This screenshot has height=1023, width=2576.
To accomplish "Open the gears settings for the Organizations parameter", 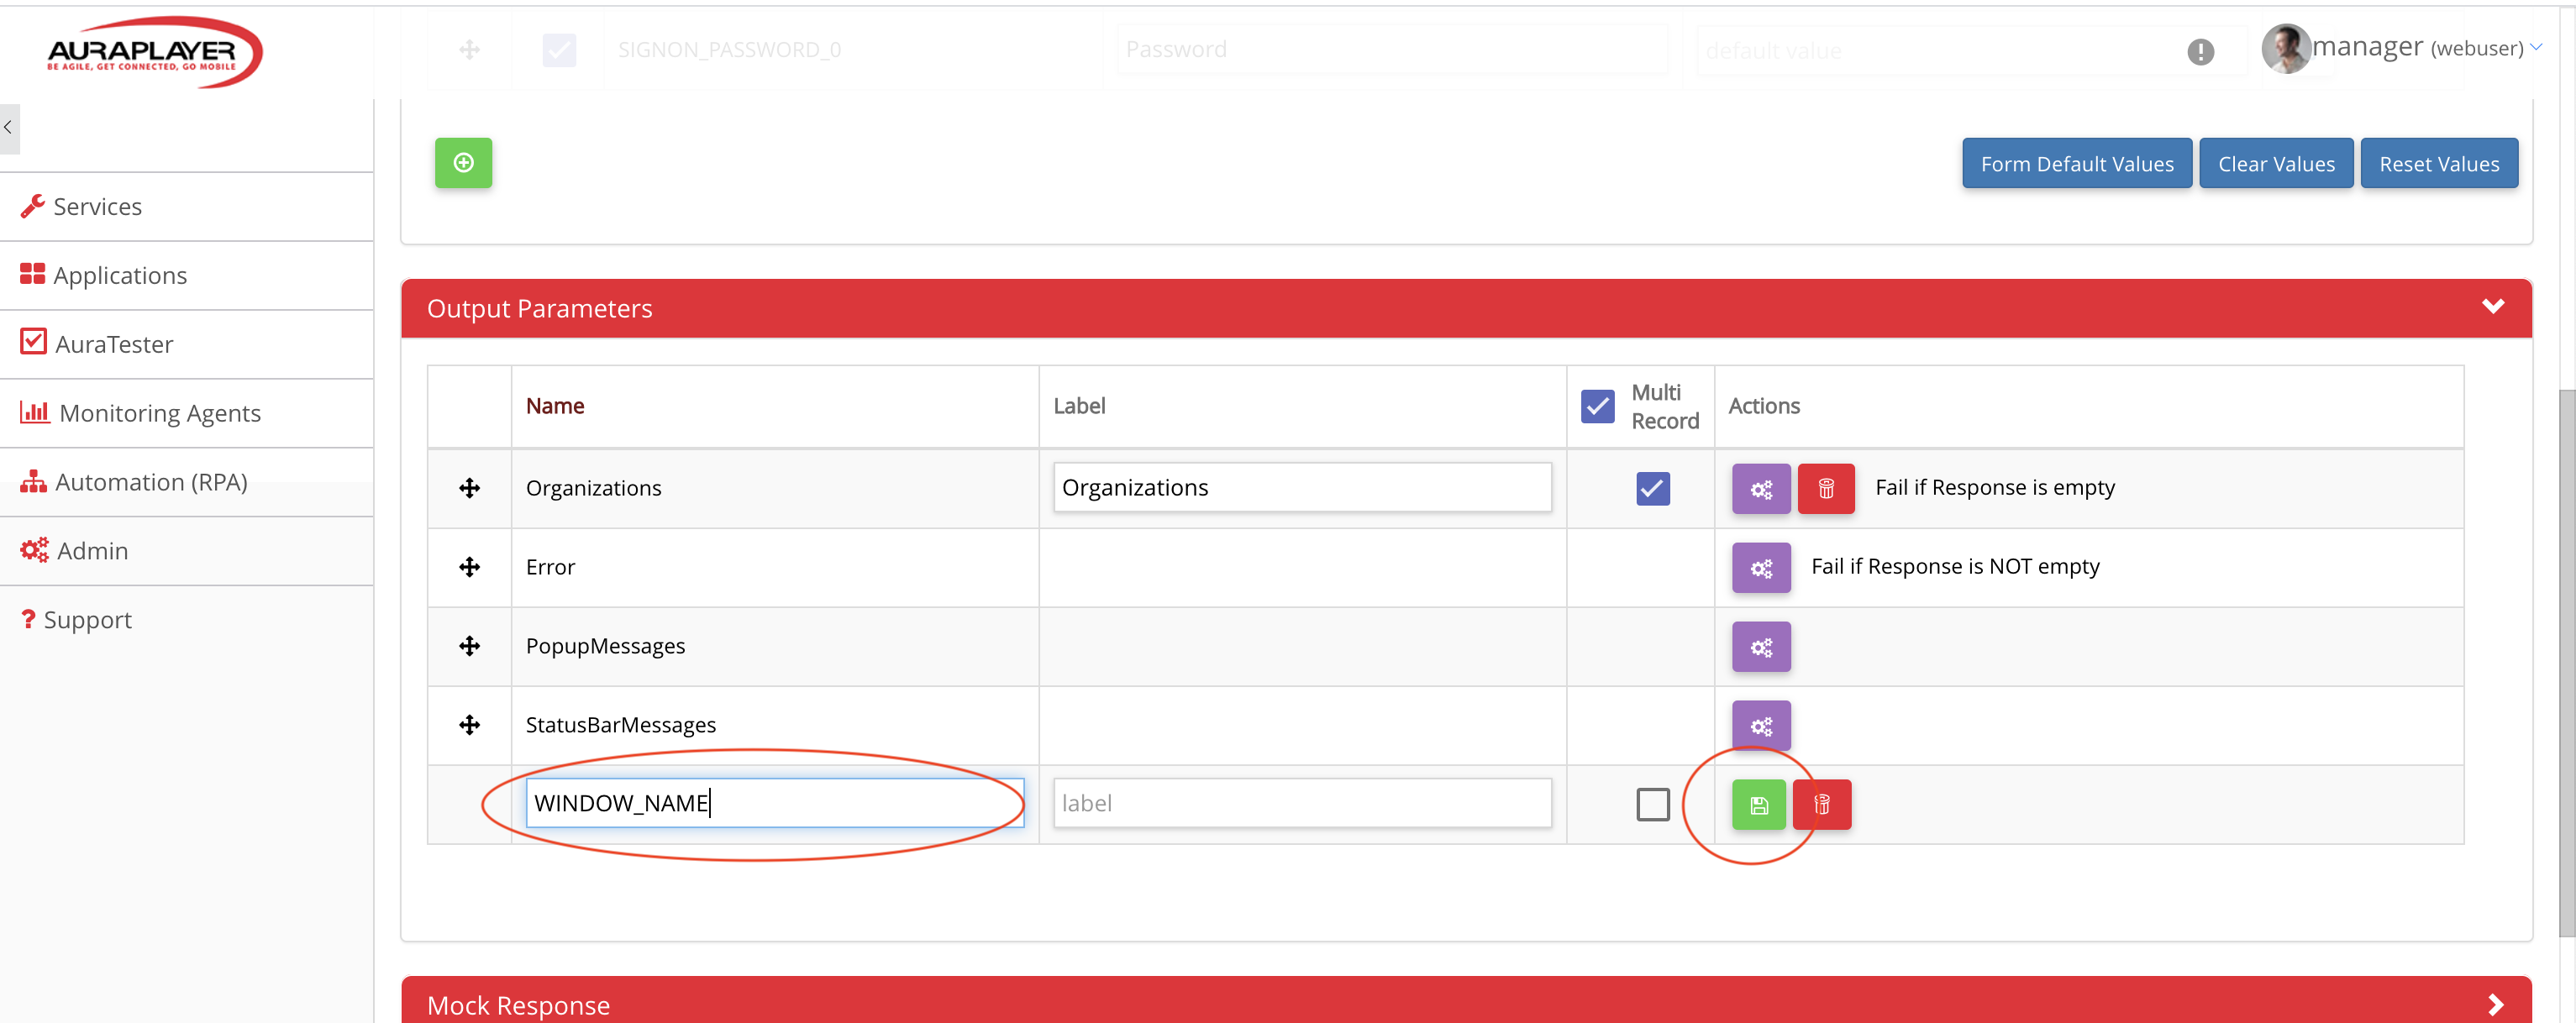I will tap(1760, 488).
